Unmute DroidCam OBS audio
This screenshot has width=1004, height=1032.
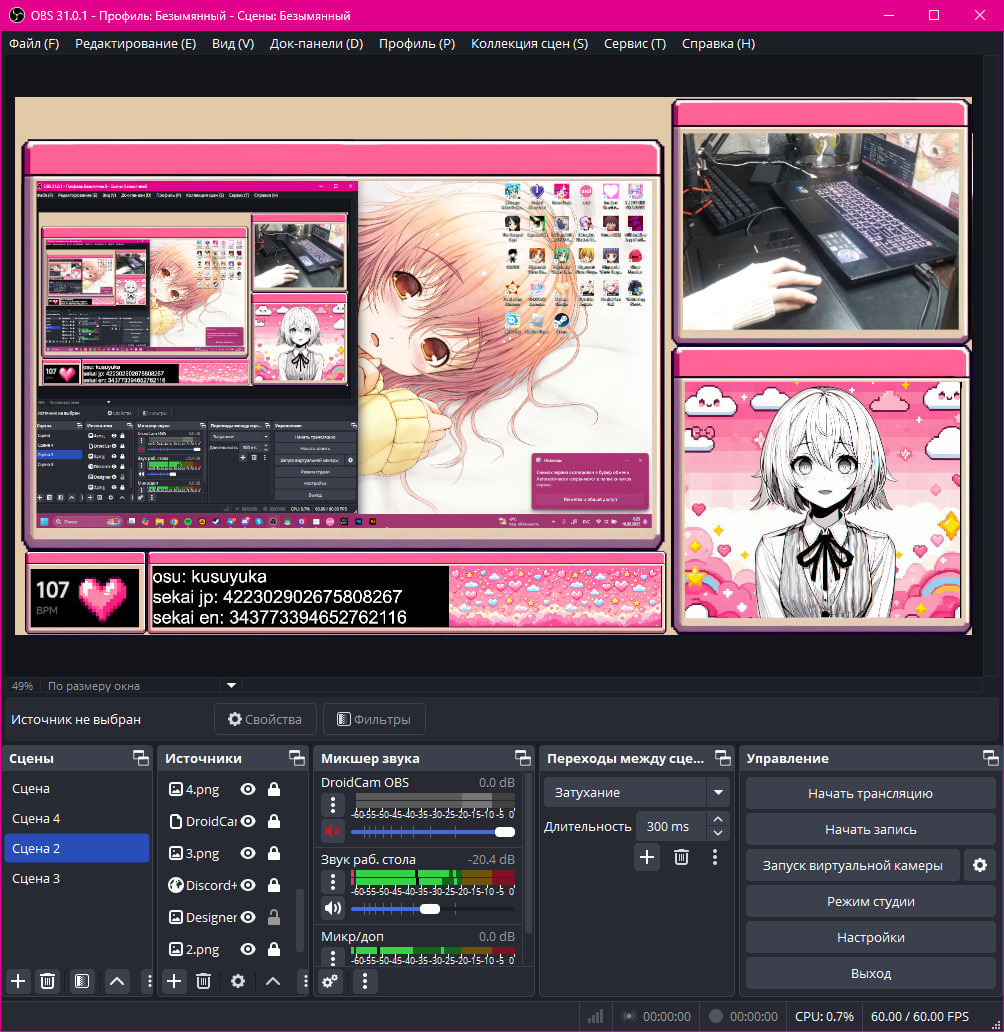pyautogui.click(x=333, y=831)
